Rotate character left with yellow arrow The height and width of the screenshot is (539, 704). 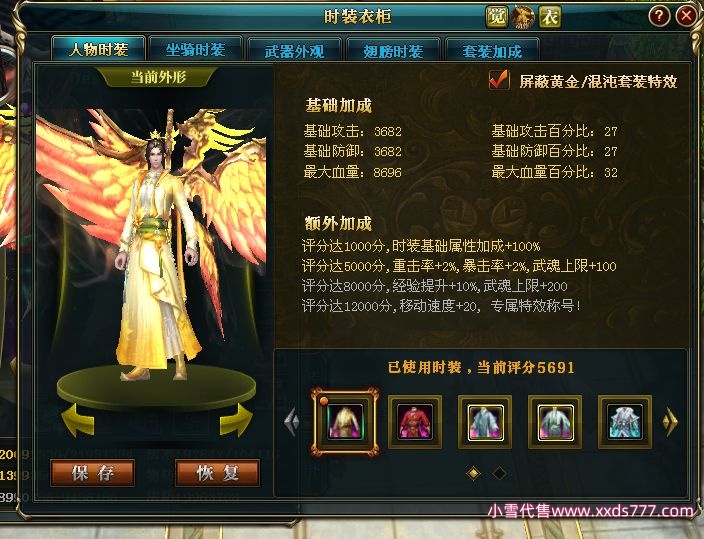78,420
